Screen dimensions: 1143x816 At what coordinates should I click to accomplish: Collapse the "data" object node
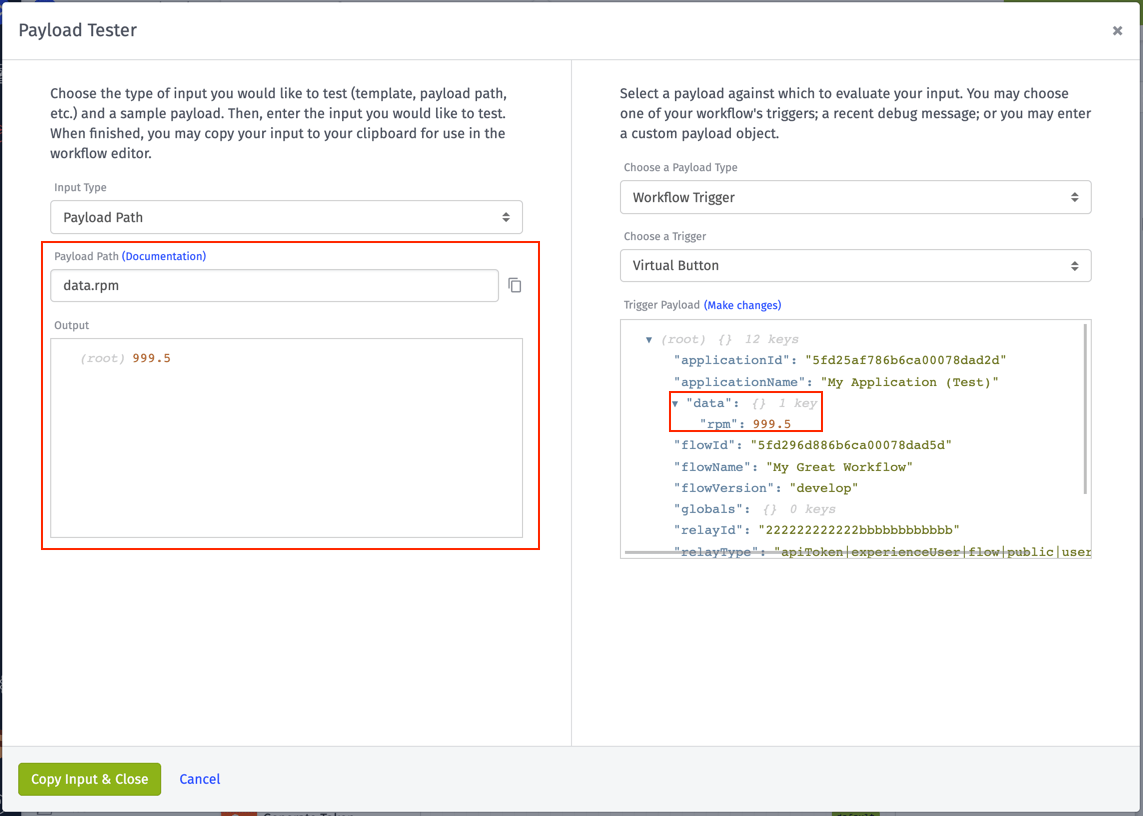(x=675, y=403)
